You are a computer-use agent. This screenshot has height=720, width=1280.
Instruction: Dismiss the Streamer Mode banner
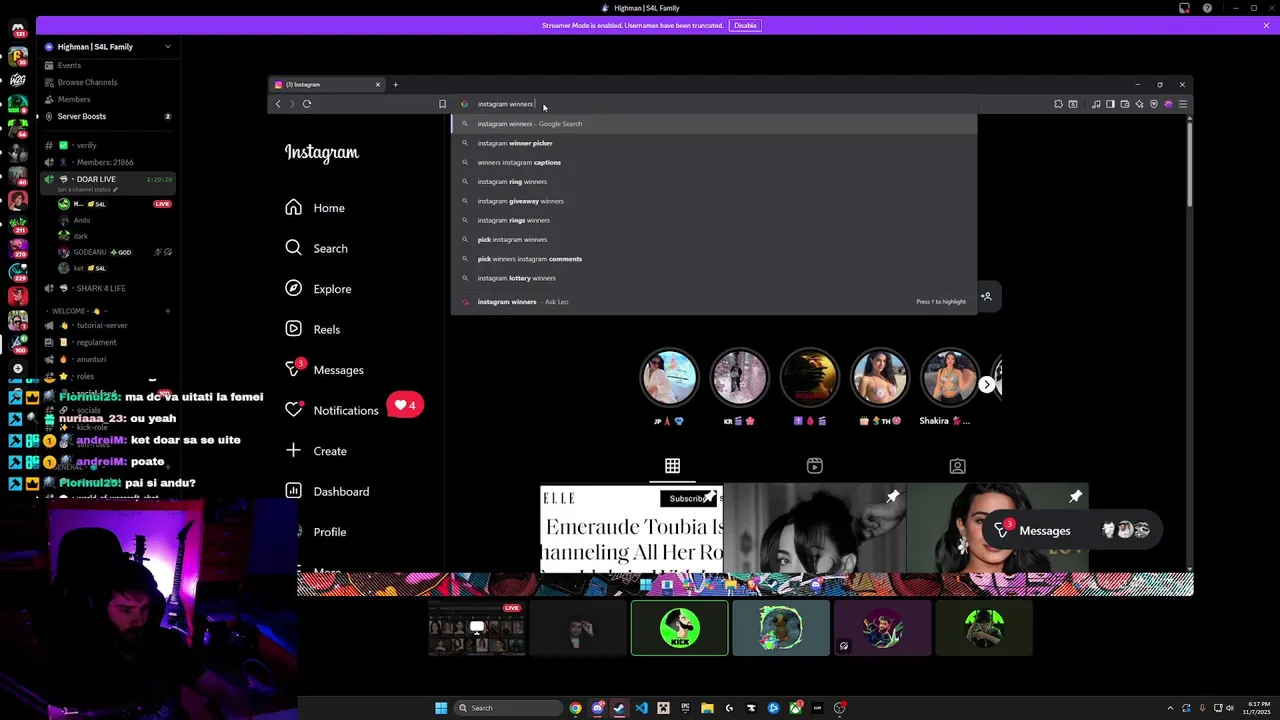(x=1266, y=25)
